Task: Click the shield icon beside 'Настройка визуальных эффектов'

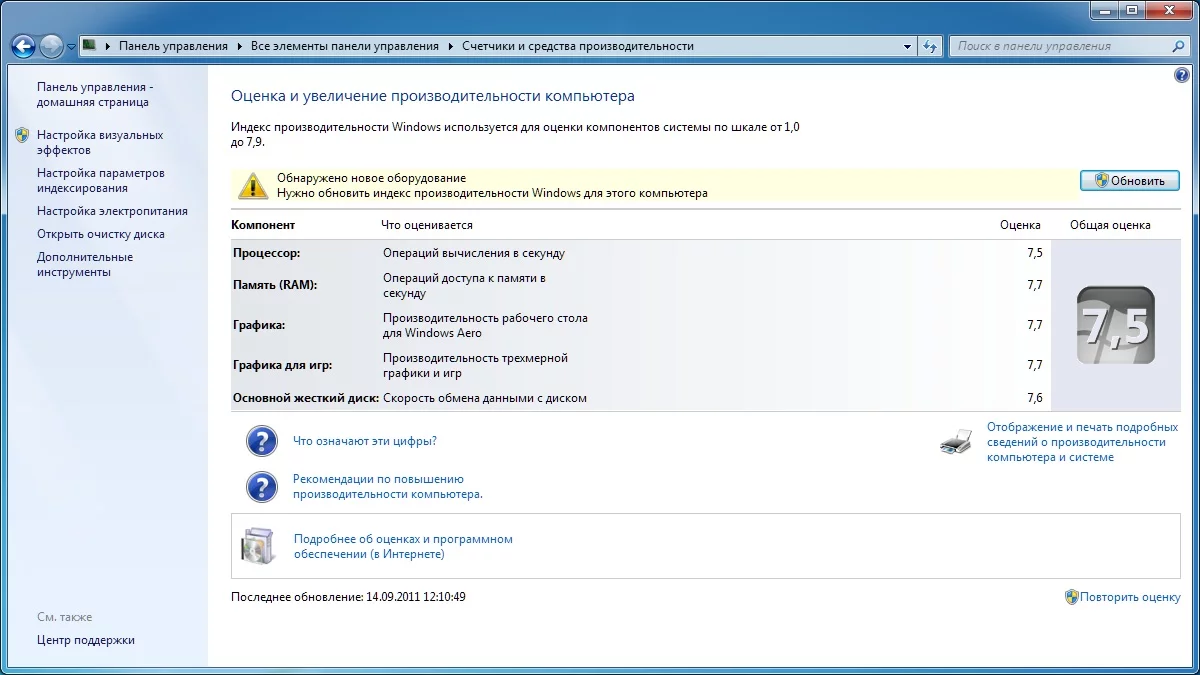Action: pyautogui.click(x=23, y=135)
